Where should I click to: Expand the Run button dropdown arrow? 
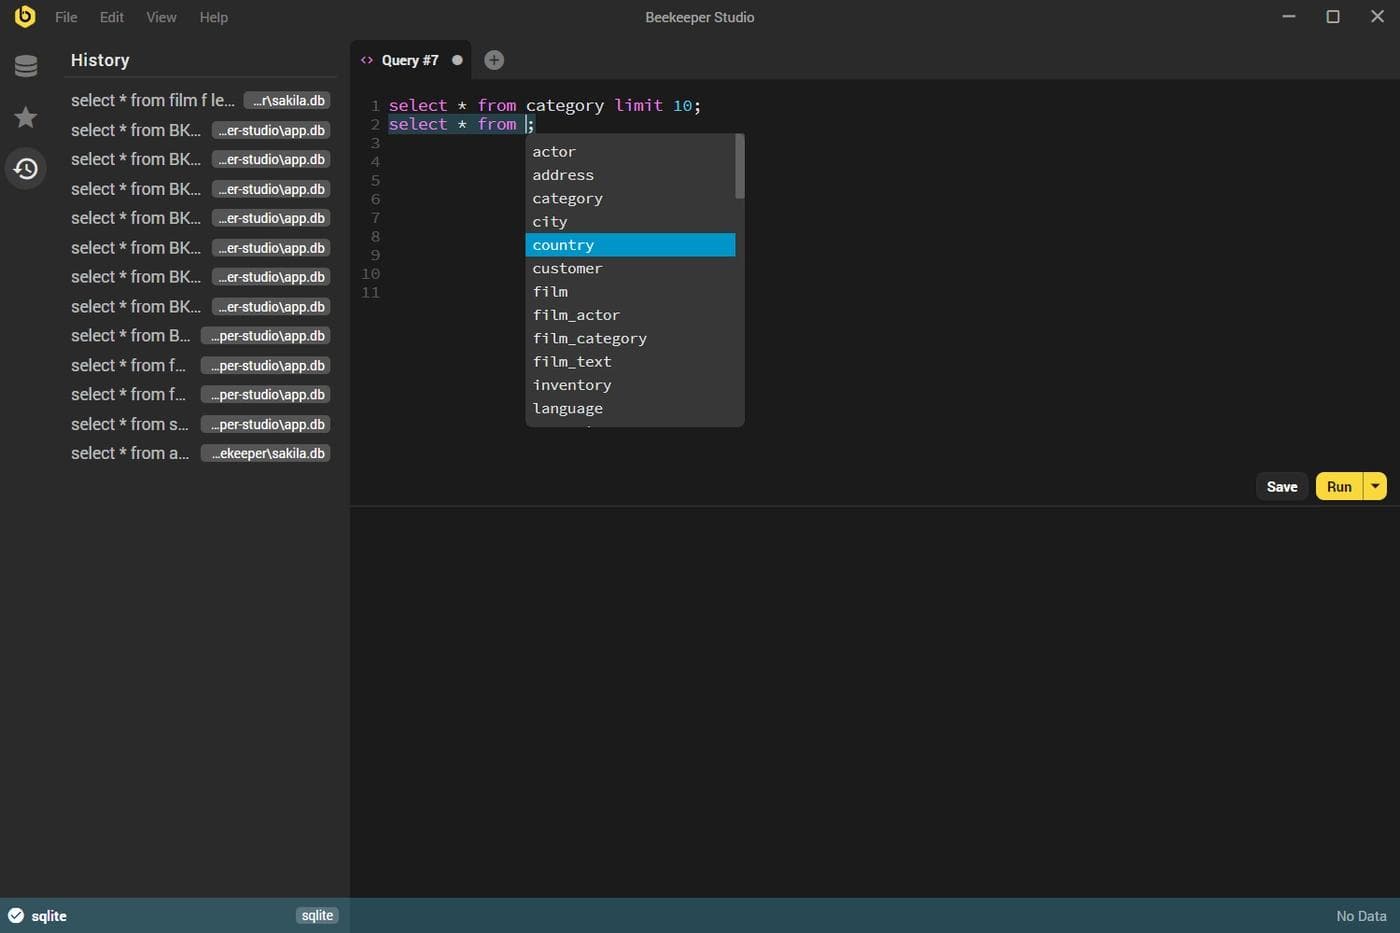(1375, 487)
